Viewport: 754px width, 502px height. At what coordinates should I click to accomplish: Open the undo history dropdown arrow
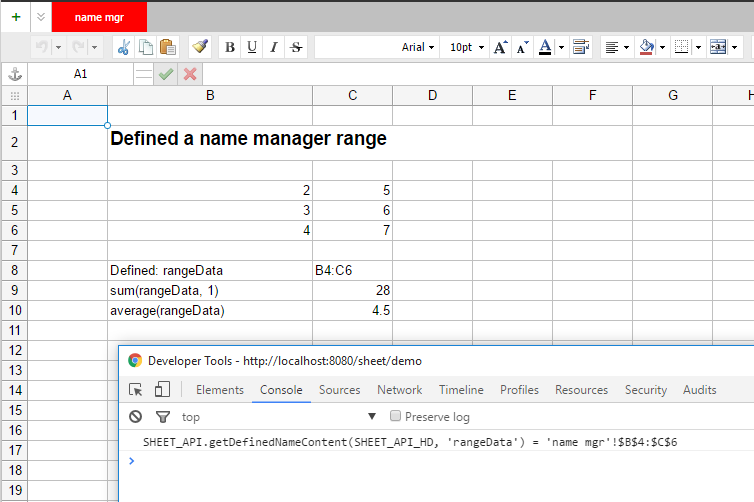[x=58, y=47]
